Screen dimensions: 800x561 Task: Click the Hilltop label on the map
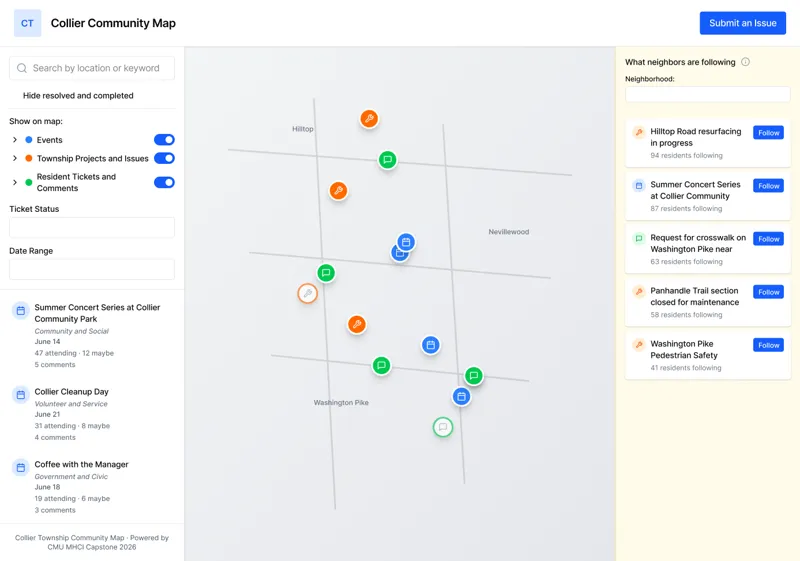point(303,129)
